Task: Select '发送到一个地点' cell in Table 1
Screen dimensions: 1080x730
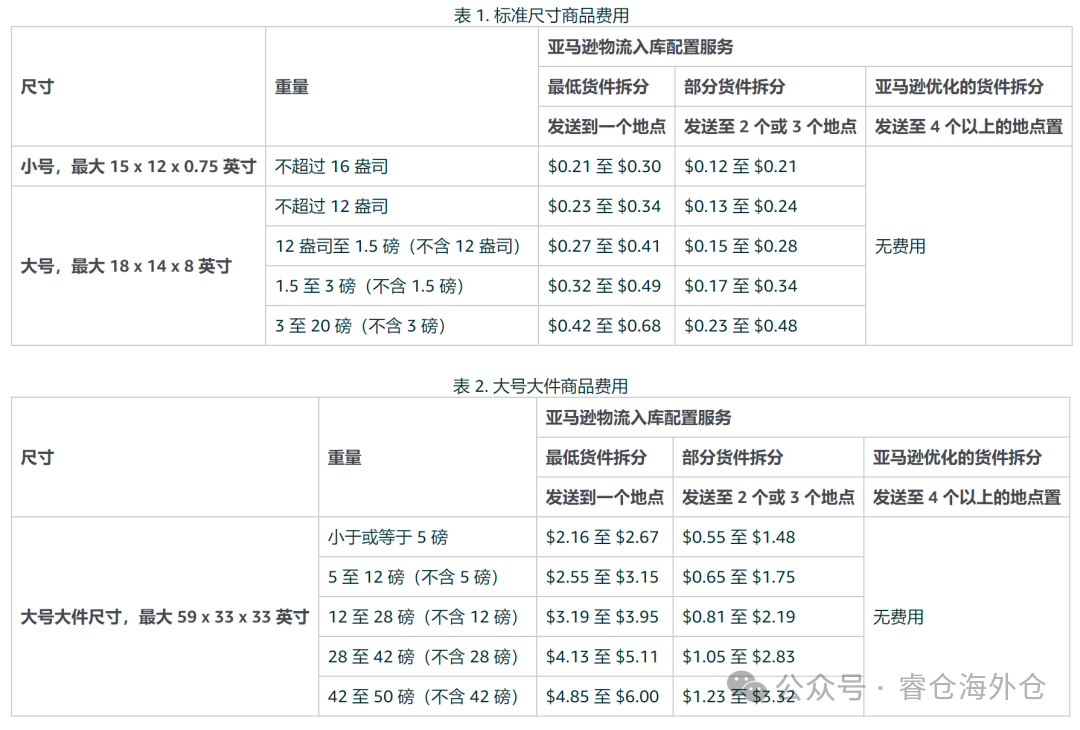Action: click(x=607, y=127)
